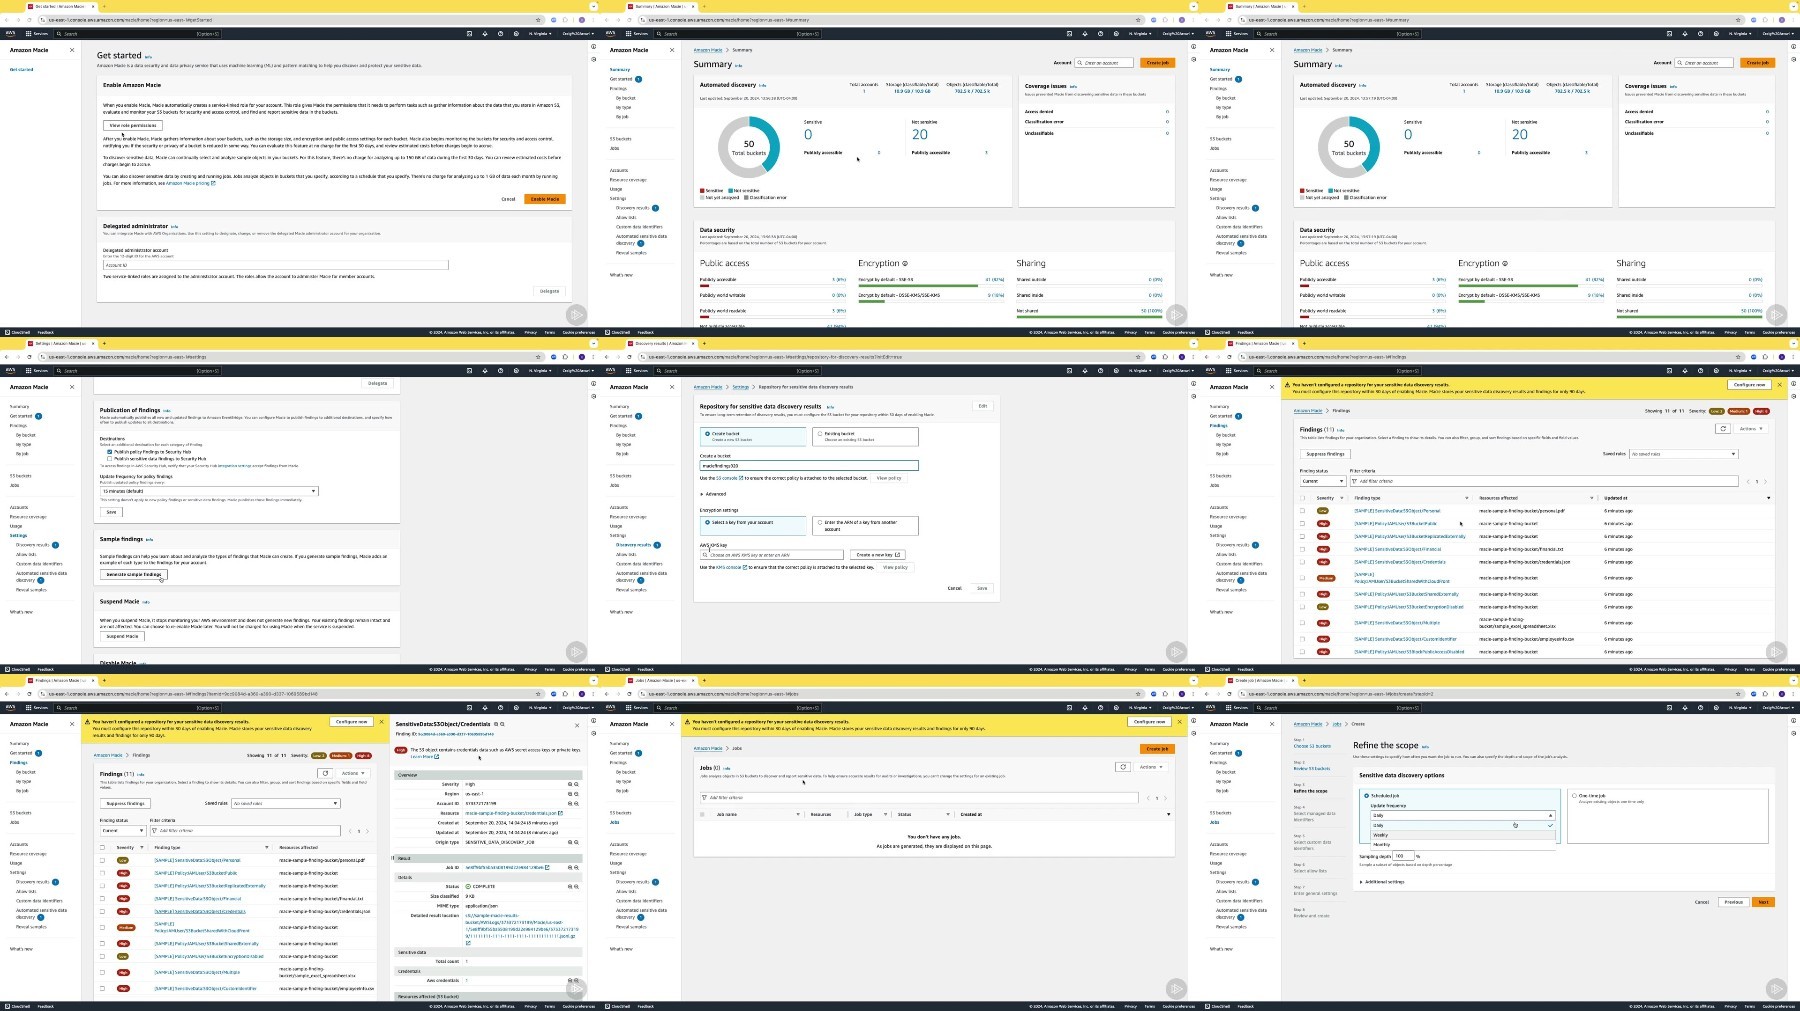Open the S3BlockPublicAccessDisabled sample finding

point(1409,652)
